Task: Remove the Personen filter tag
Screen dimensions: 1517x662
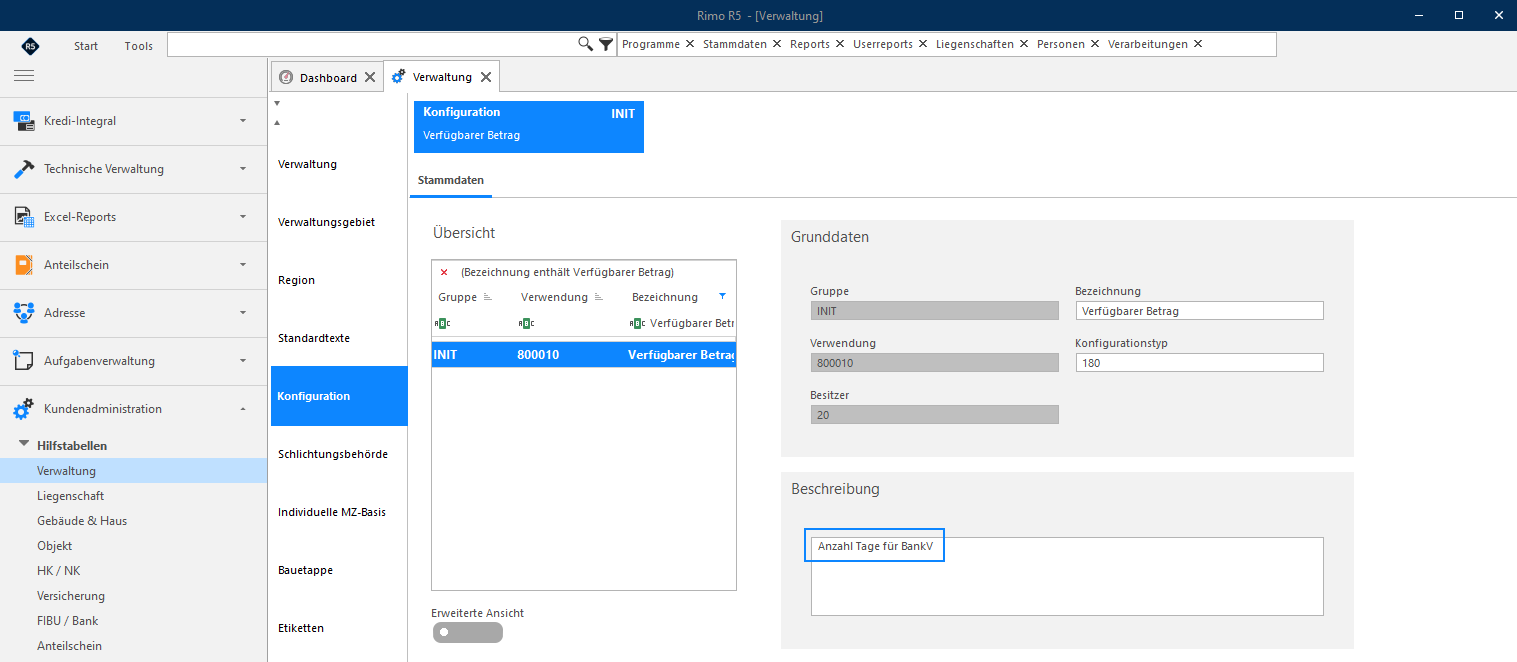Action: click(1094, 44)
